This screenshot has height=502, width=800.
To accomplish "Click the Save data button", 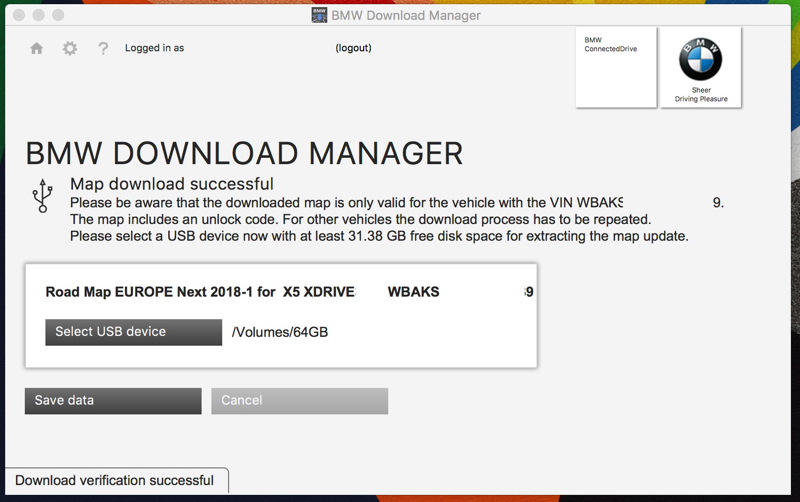I will pyautogui.click(x=113, y=401).
